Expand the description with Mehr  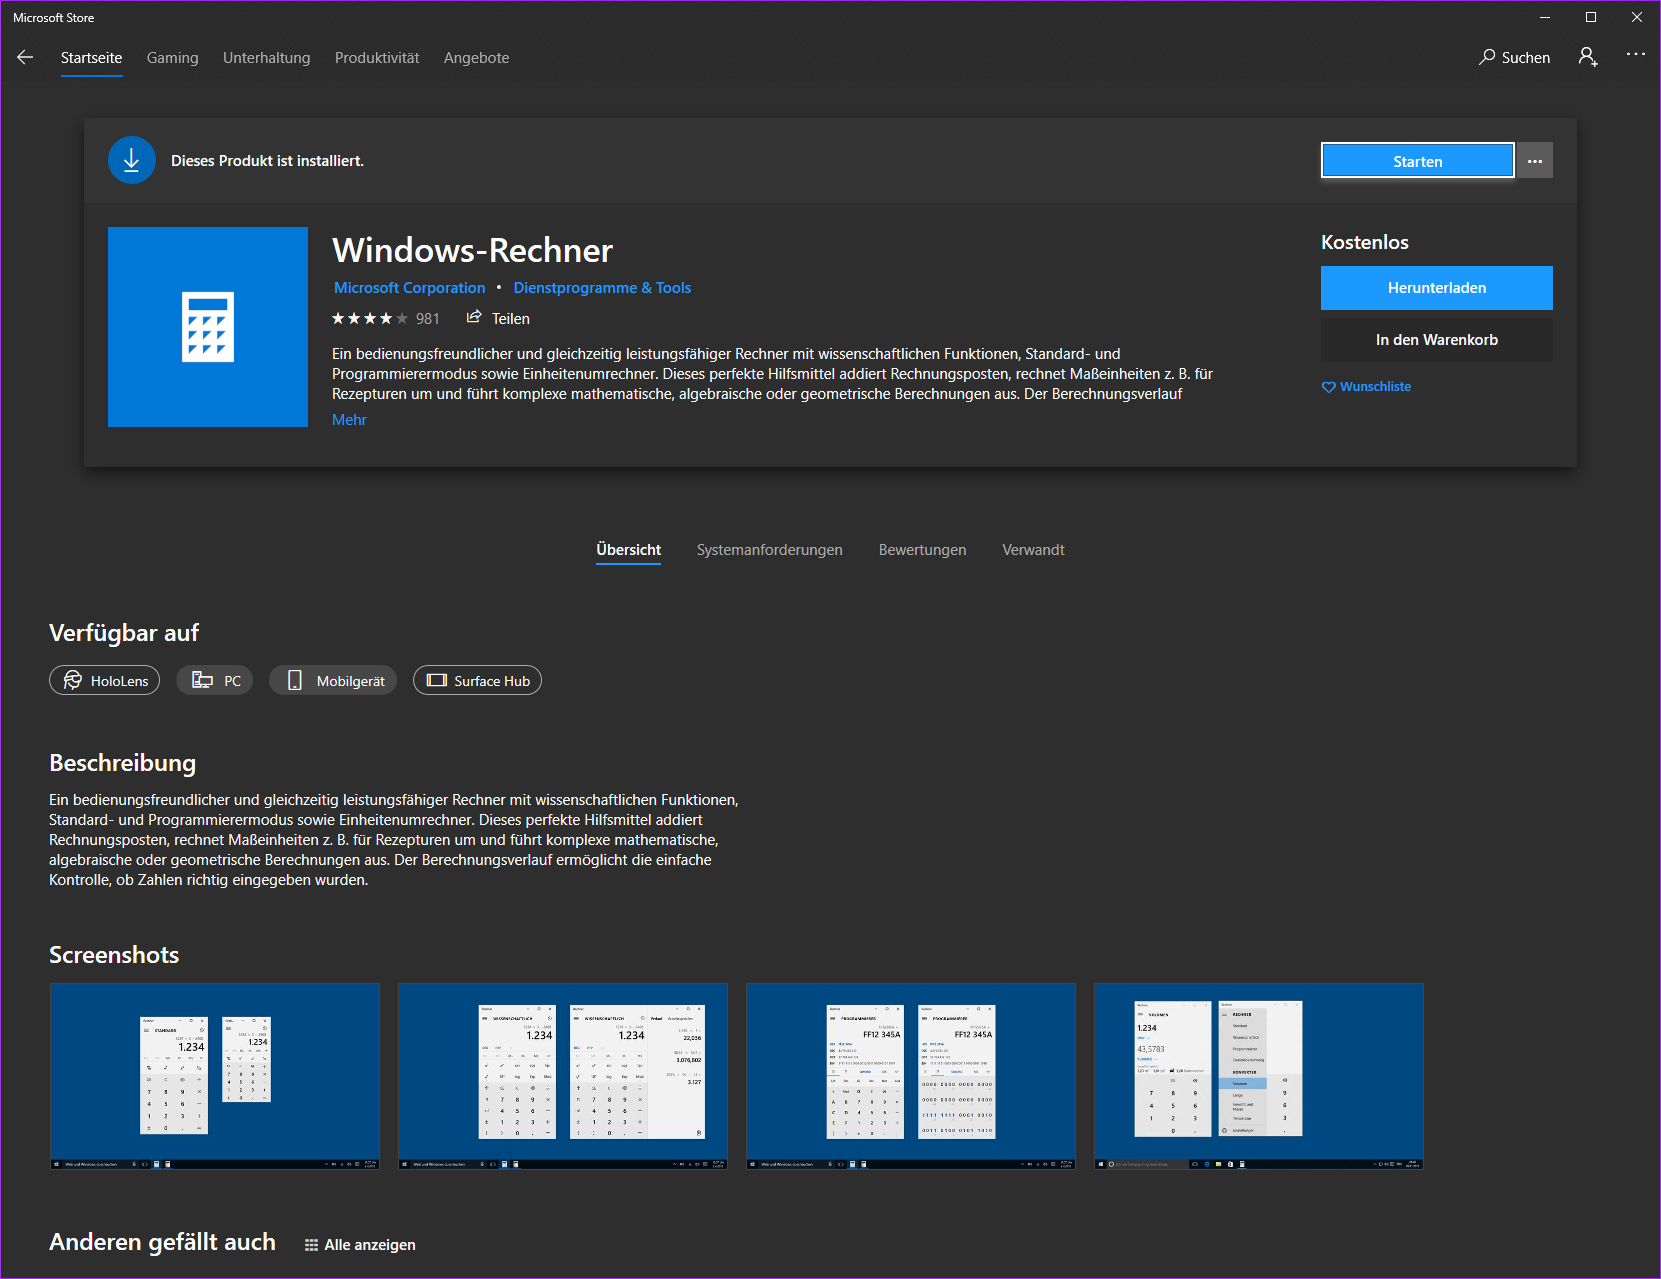point(349,420)
